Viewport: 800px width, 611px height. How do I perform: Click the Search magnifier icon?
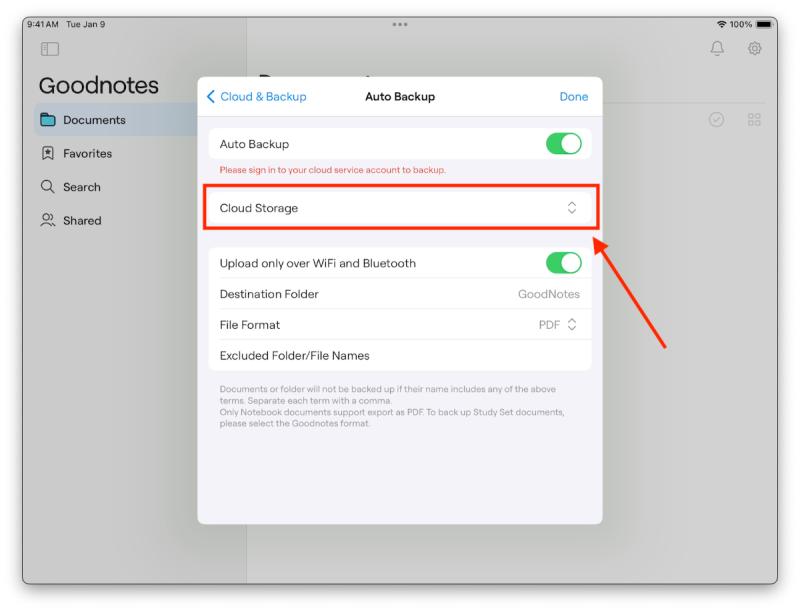(48, 187)
